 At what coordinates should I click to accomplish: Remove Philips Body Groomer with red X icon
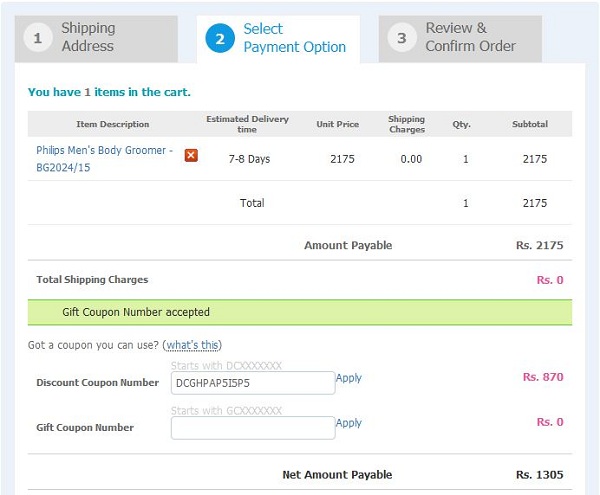click(x=191, y=155)
